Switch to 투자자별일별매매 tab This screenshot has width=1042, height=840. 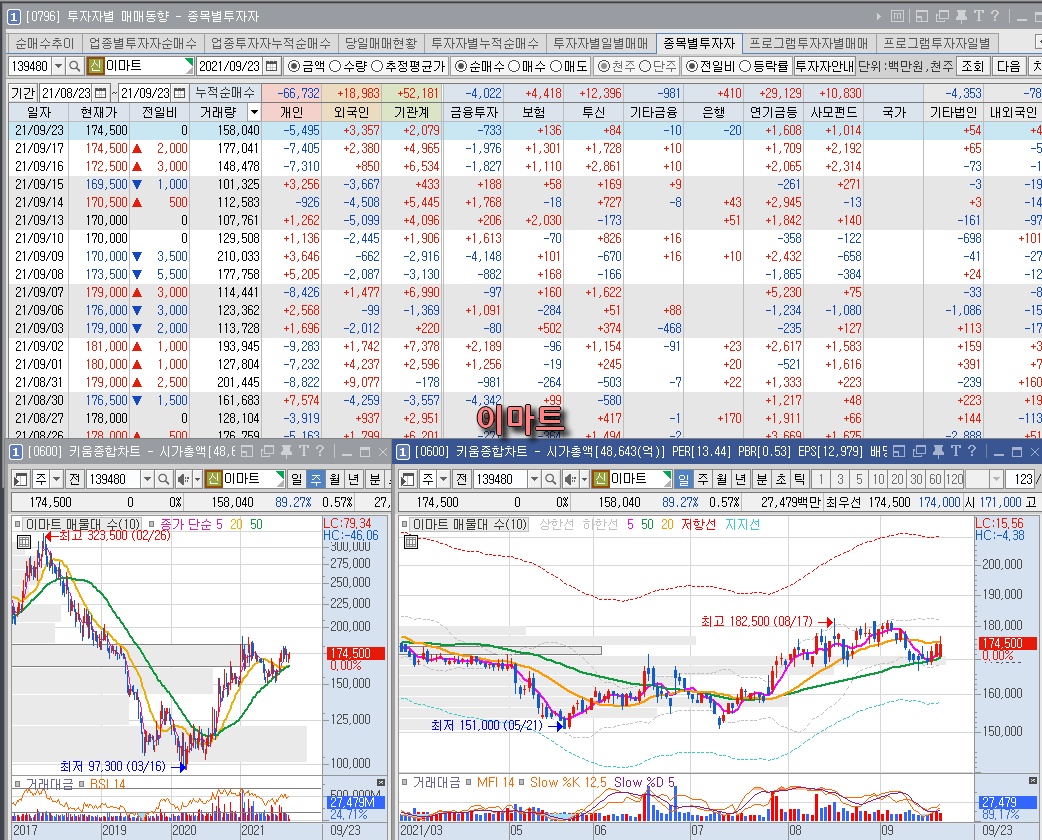click(x=601, y=43)
